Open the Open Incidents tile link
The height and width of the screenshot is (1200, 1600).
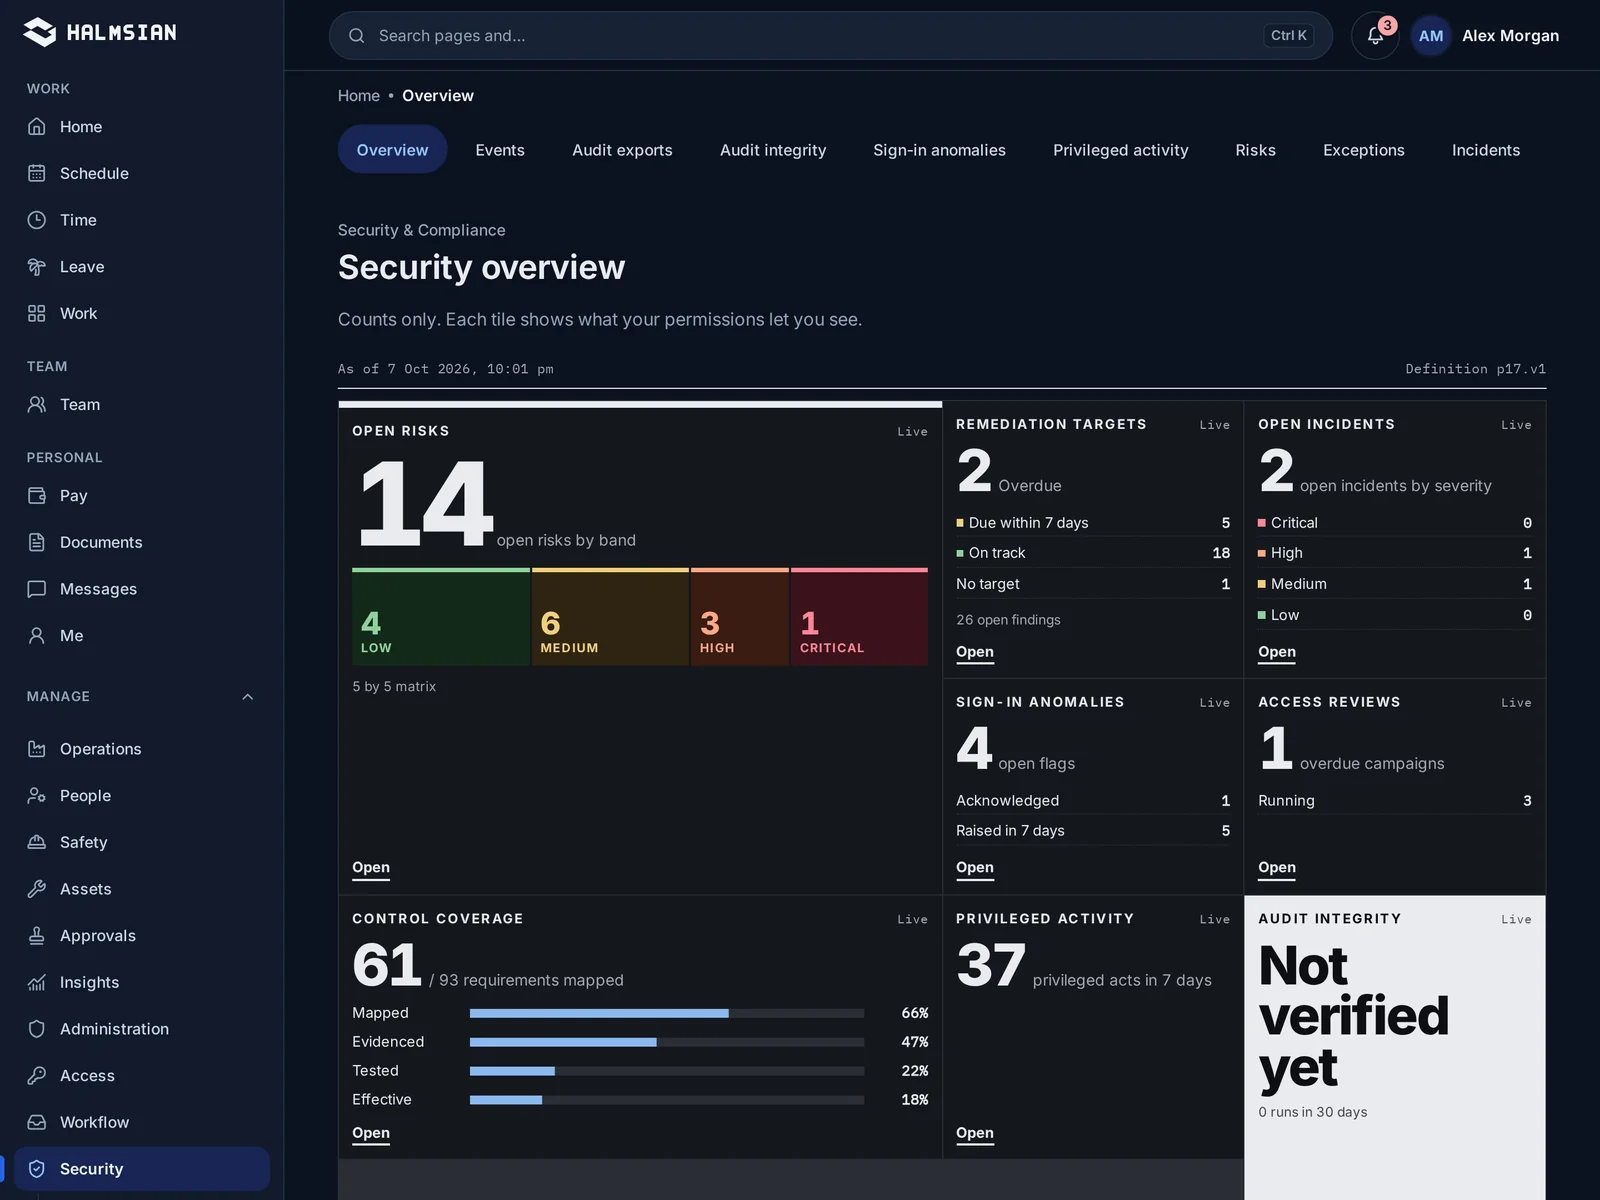point(1277,652)
